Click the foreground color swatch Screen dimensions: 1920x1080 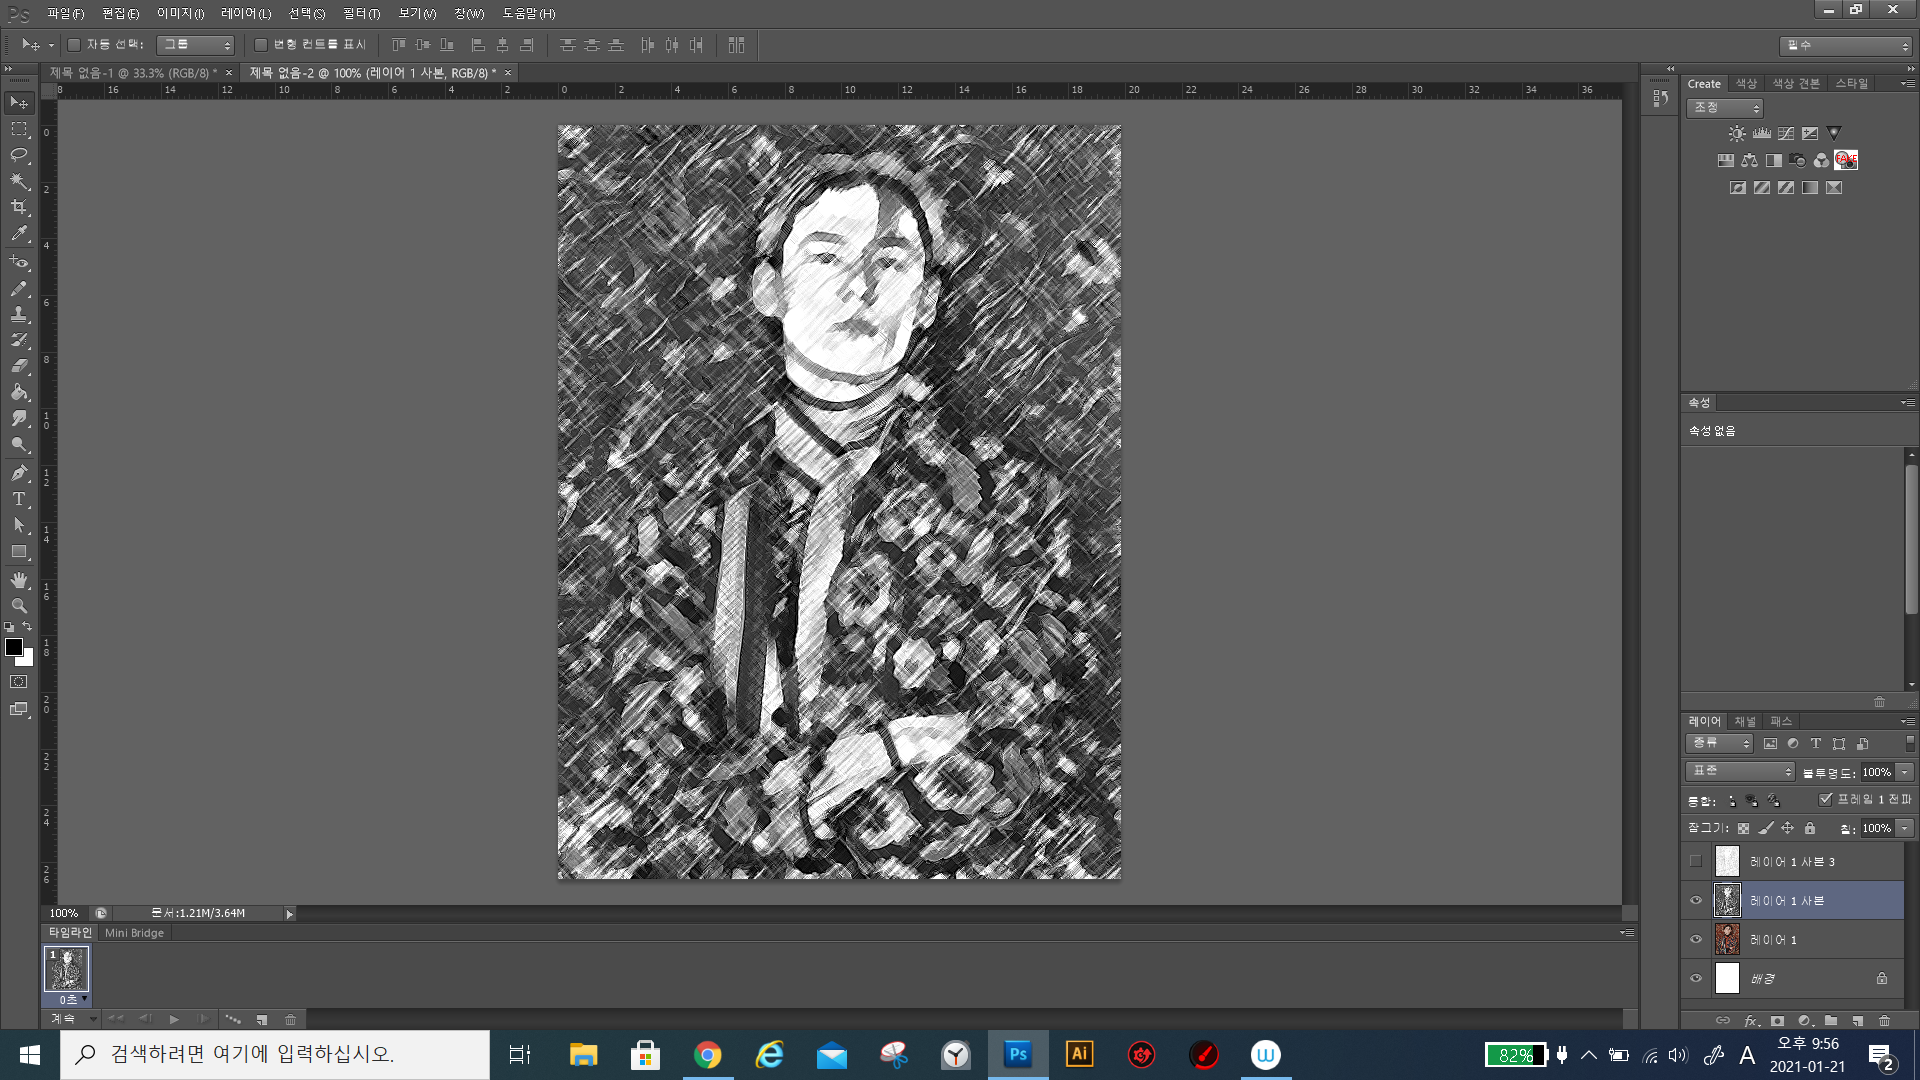[x=14, y=647]
